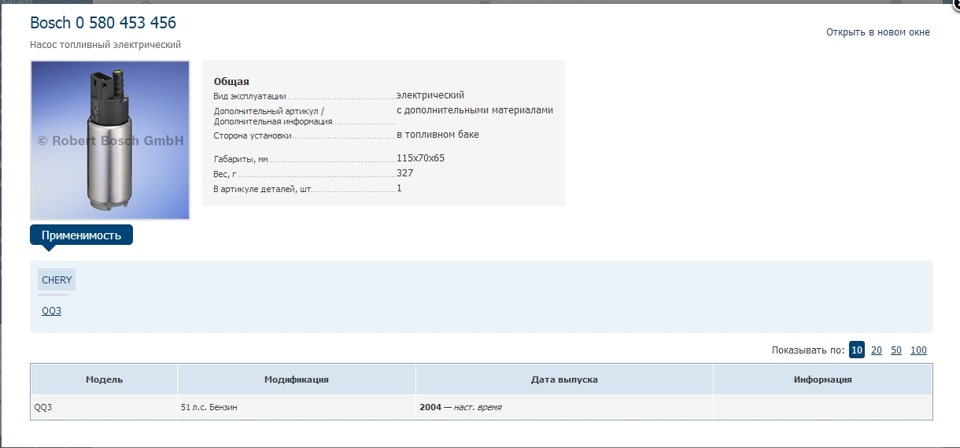Select the value 'с дополнительными материалами'

tap(475, 110)
